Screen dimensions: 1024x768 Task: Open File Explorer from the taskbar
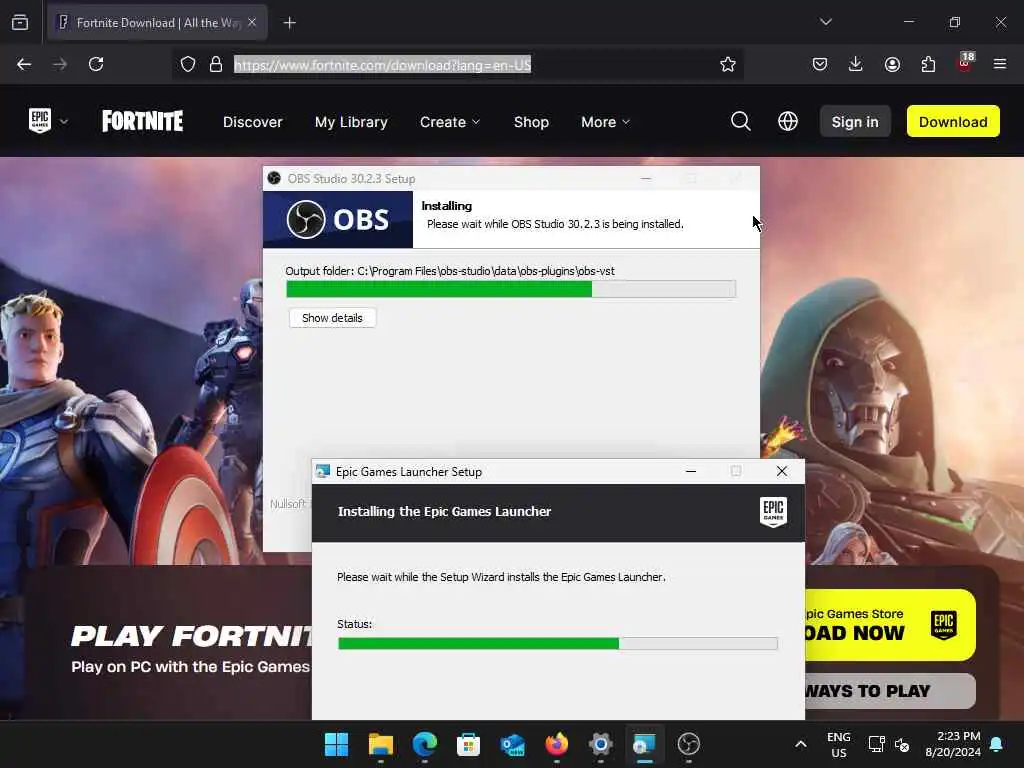click(x=381, y=744)
